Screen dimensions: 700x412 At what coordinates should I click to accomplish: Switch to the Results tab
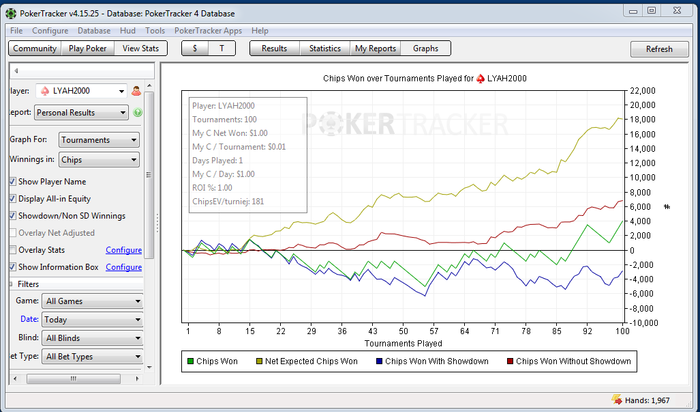(274, 48)
